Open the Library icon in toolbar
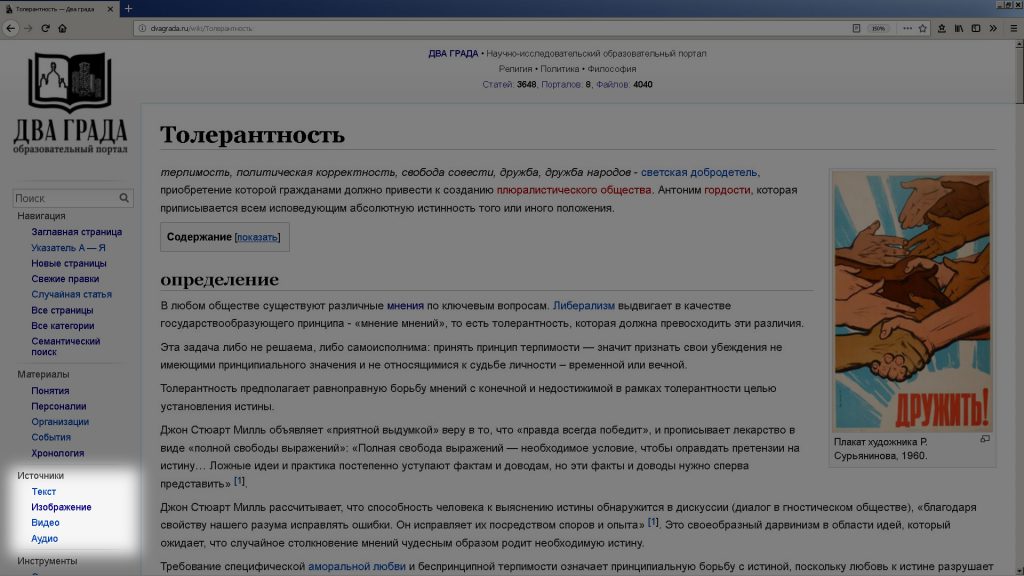The image size is (1024, 576). click(959, 28)
